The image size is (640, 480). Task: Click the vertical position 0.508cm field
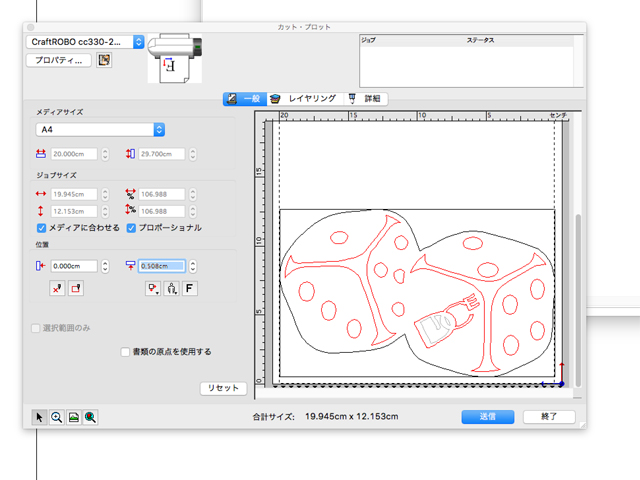tap(162, 266)
